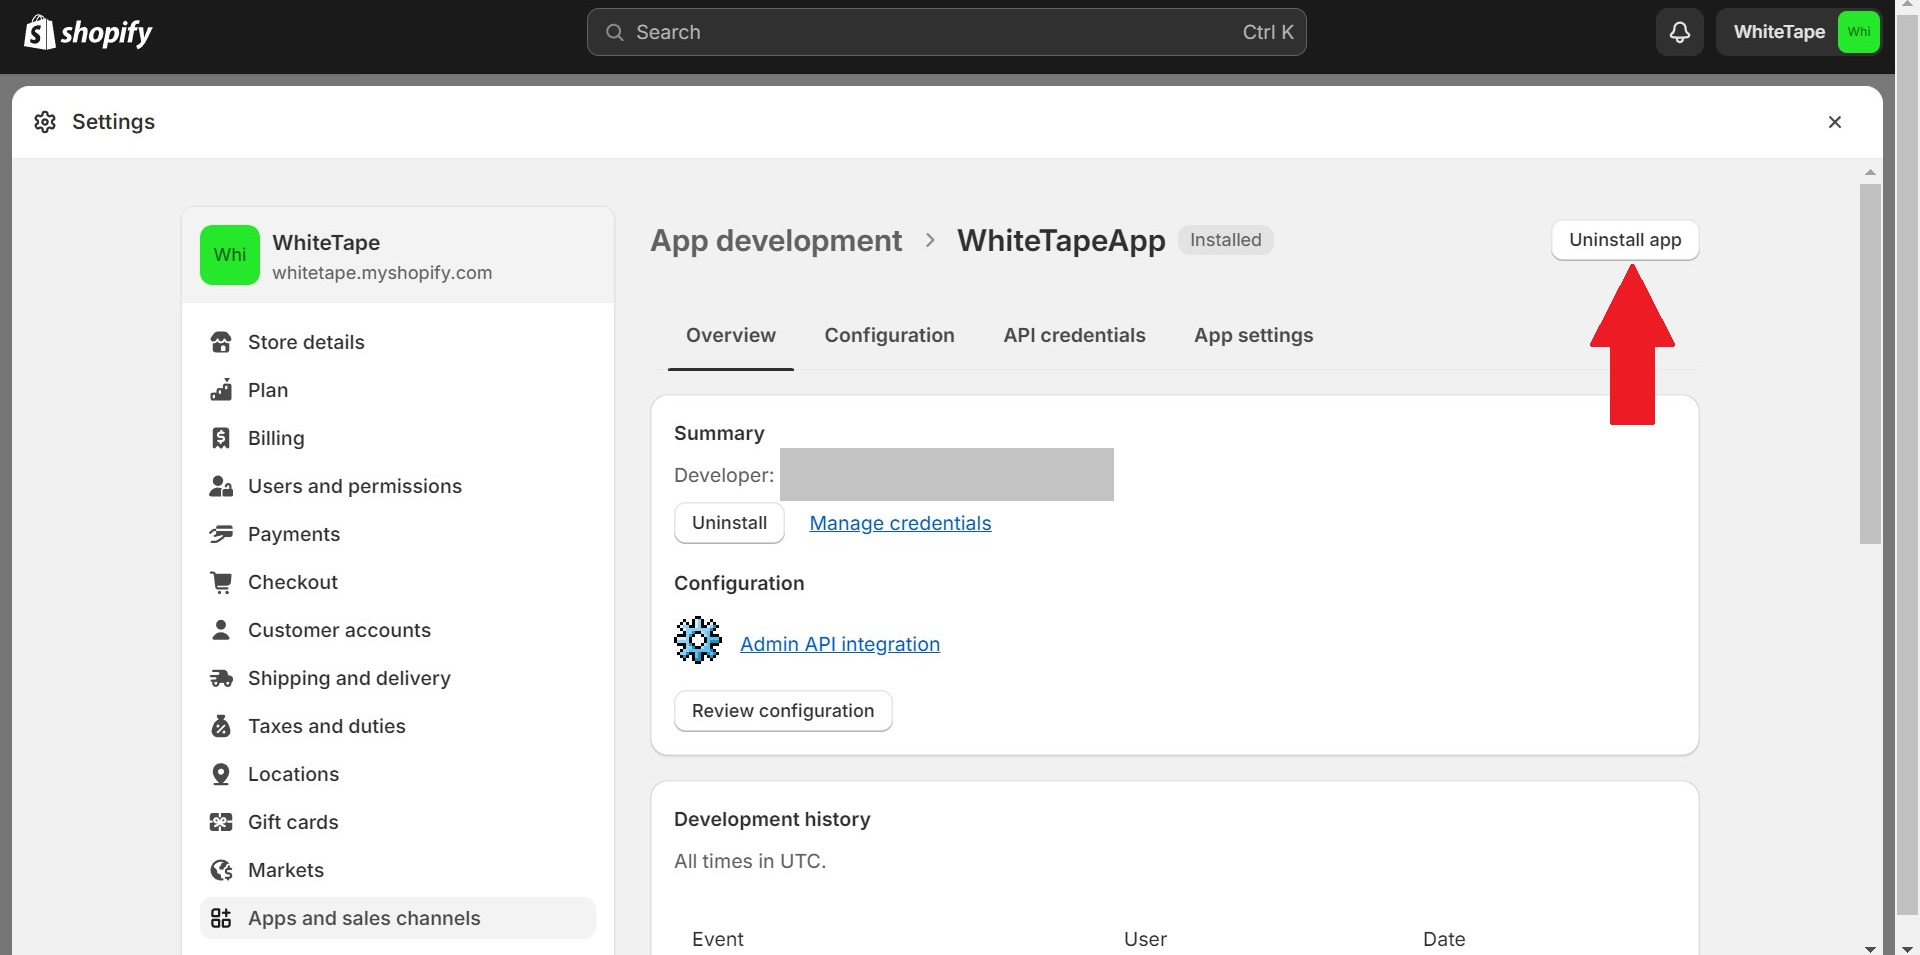Click the WhiteTapeApp title
The height and width of the screenshot is (955, 1920).
click(x=1061, y=241)
